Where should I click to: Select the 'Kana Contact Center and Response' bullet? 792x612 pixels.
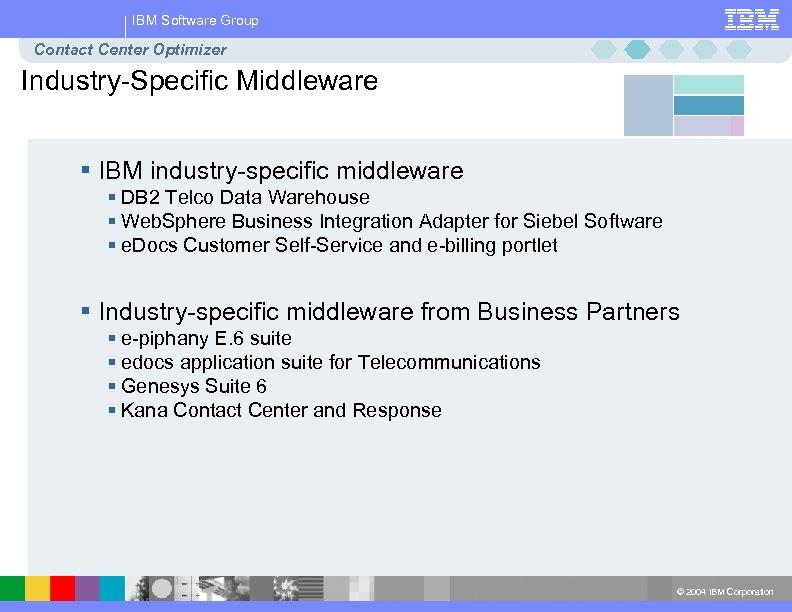coord(281,410)
